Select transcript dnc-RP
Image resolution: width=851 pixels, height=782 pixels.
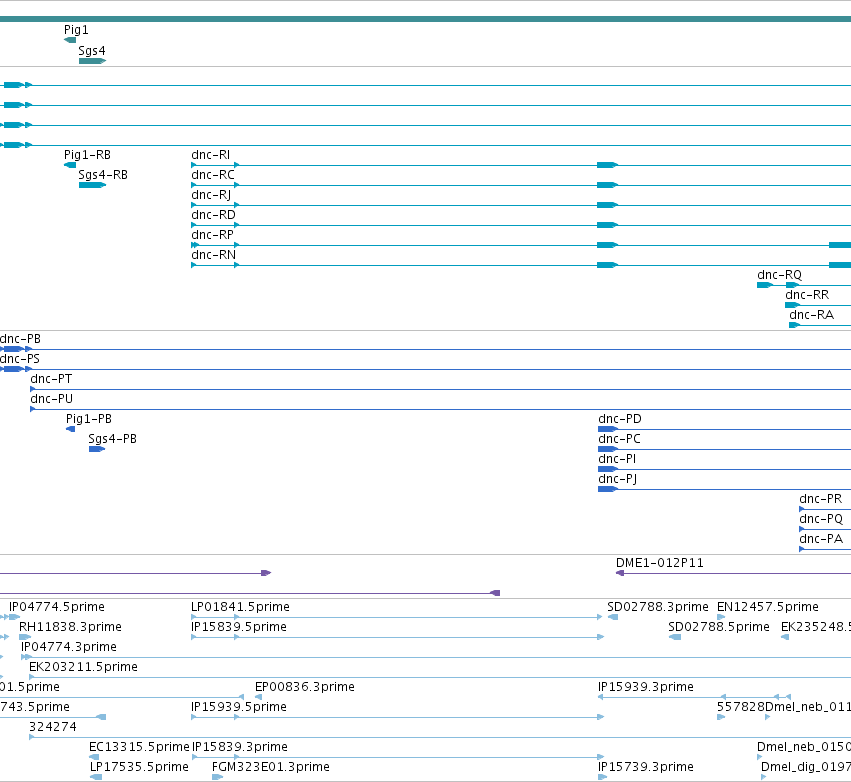(x=212, y=235)
